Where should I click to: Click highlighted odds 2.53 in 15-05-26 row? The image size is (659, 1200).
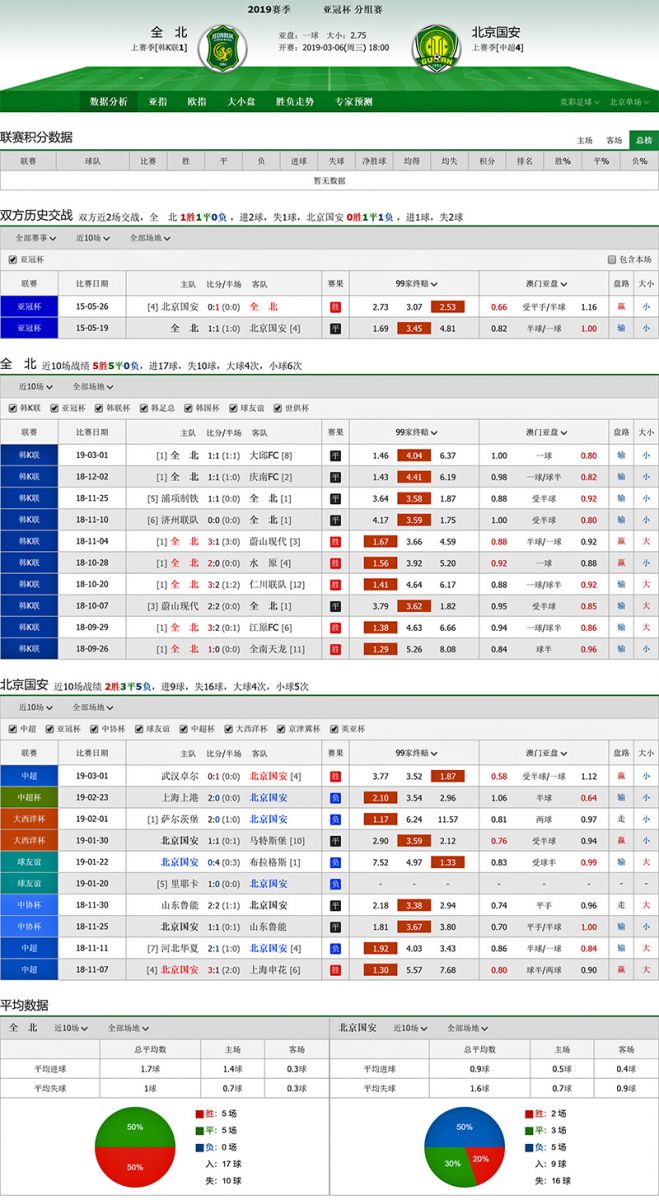point(448,307)
